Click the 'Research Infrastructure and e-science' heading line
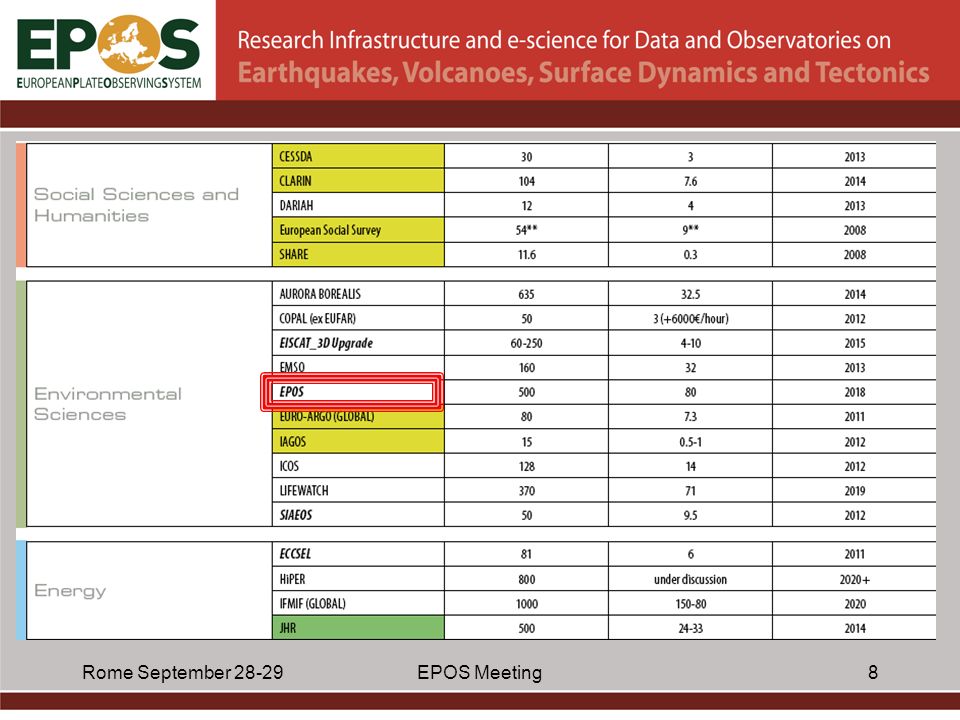Image resolution: width=960 pixels, height=720 pixels. pos(564,40)
